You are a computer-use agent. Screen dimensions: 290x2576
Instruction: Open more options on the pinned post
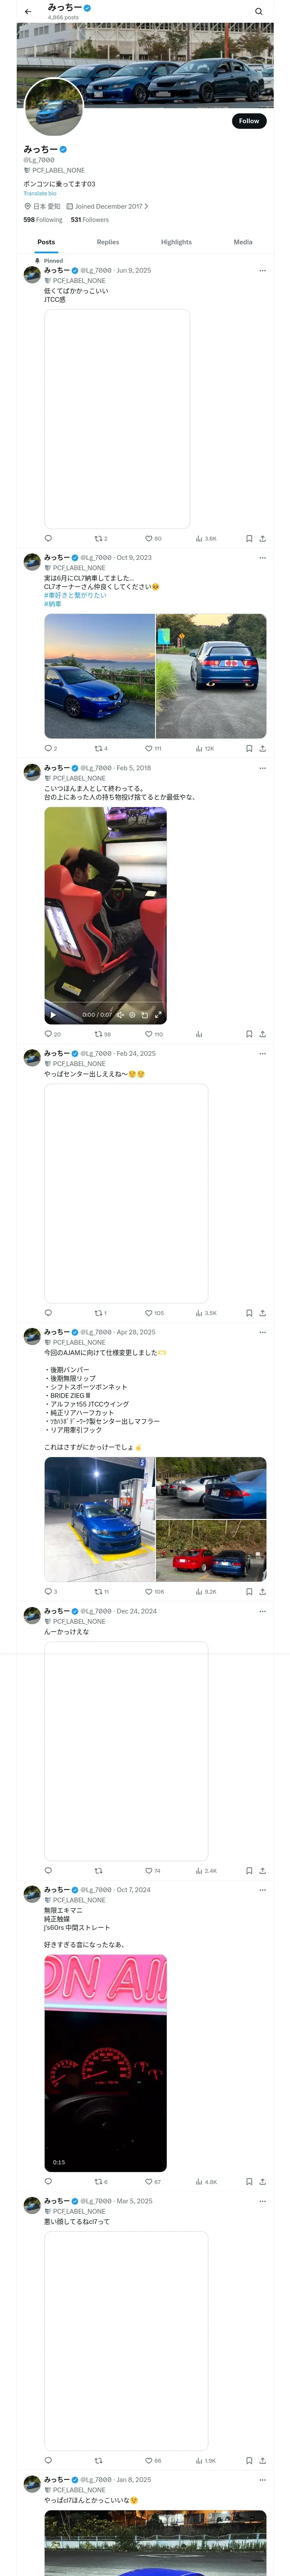[x=262, y=270]
